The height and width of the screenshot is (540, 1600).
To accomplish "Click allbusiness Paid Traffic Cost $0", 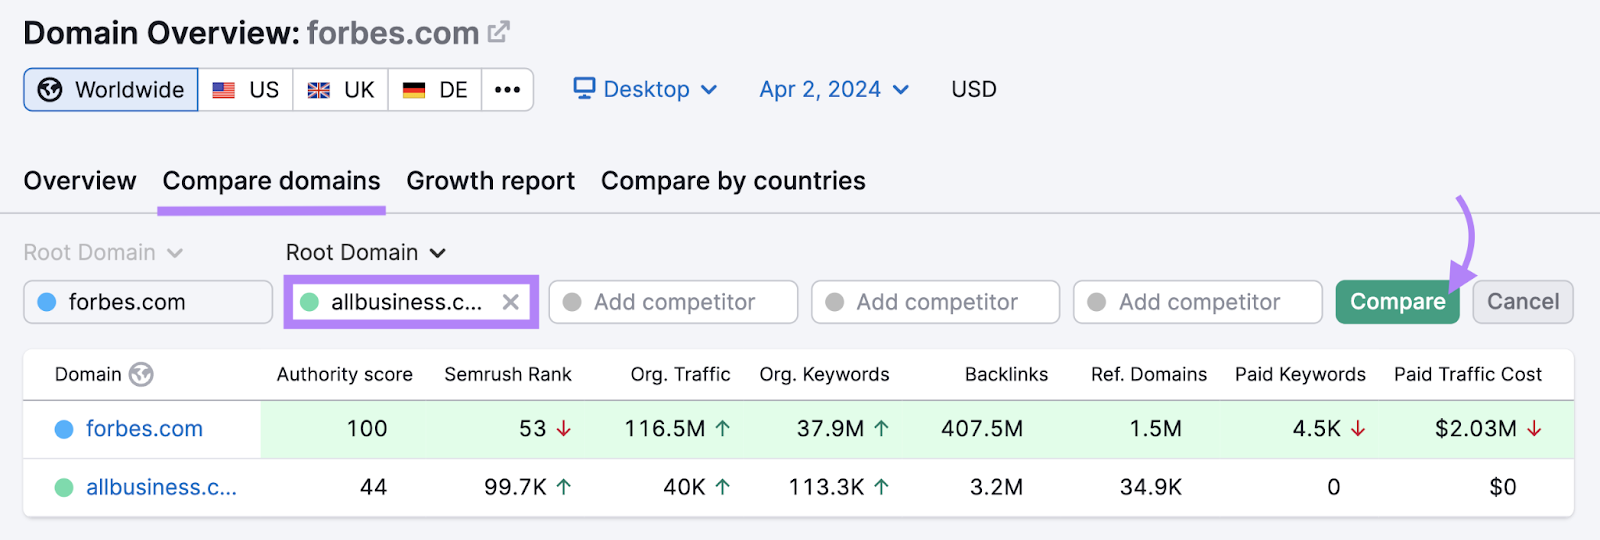I will pyautogui.click(x=1502, y=488).
